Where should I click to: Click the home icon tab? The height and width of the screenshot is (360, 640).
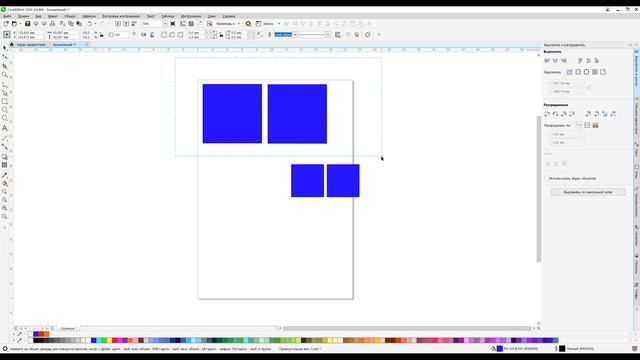11,44
